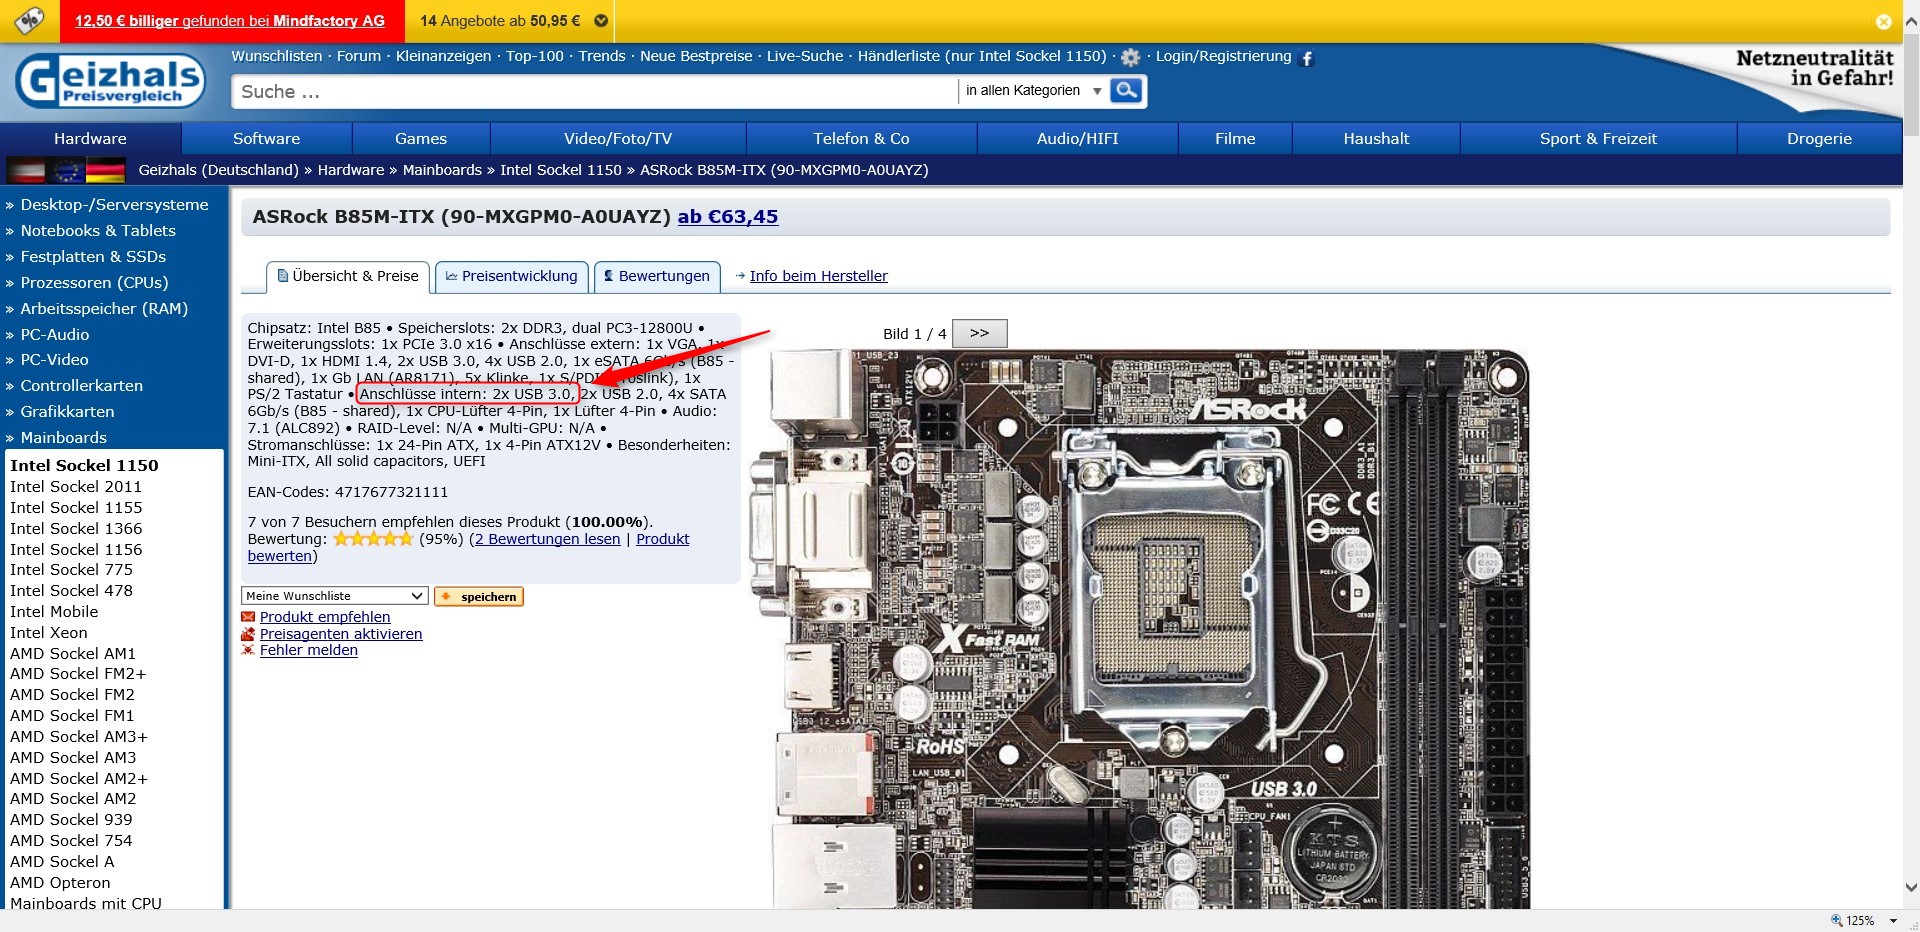Screen dimensions: 1920x932
Task: Open the browser zoom level dropdown at 125%
Action: pyautogui.click(x=1893, y=921)
